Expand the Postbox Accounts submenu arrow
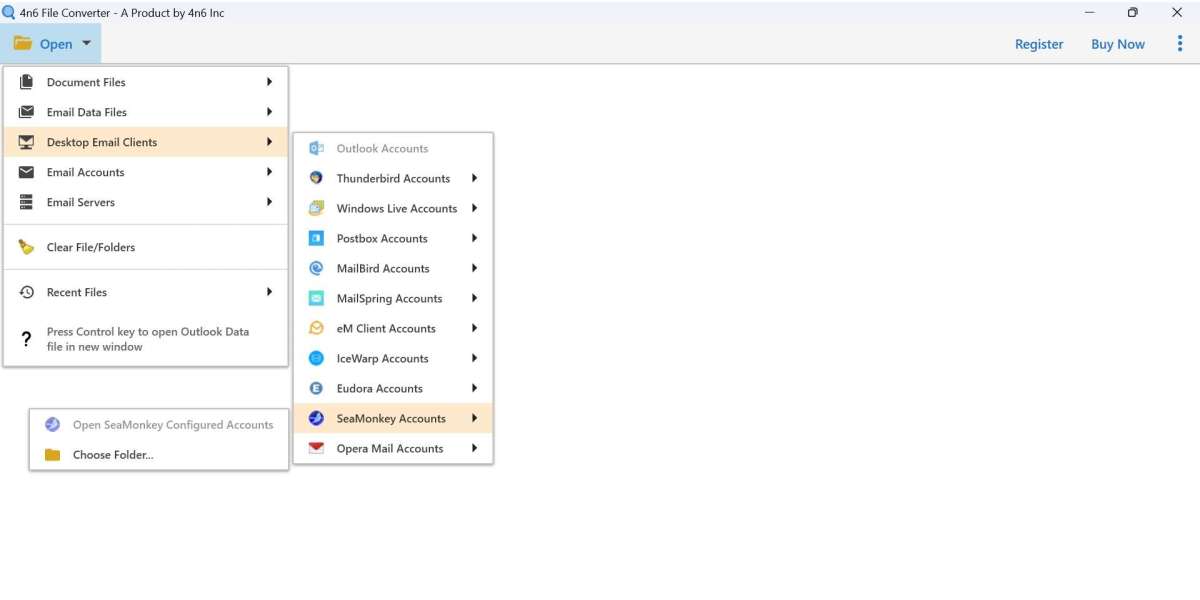 [x=475, y=238]
